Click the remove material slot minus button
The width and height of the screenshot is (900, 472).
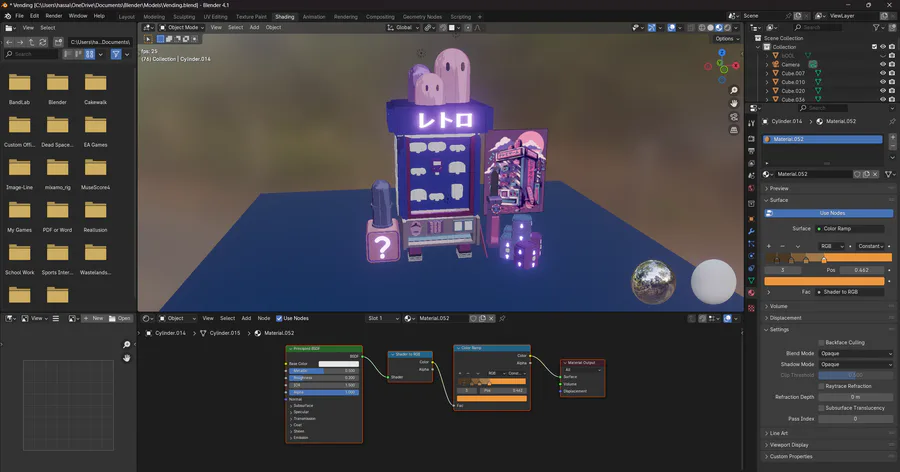click(893, 146)
